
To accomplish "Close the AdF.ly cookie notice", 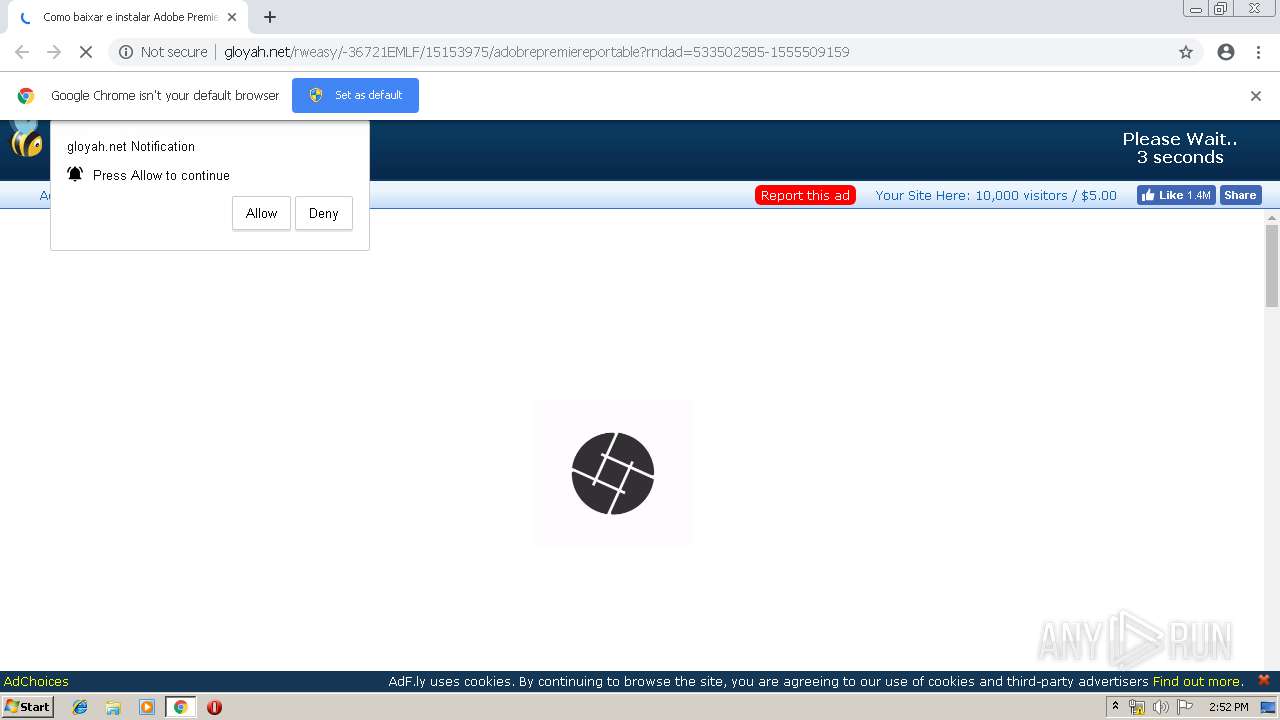I will pyautogui.click(x=1263, y=680).
